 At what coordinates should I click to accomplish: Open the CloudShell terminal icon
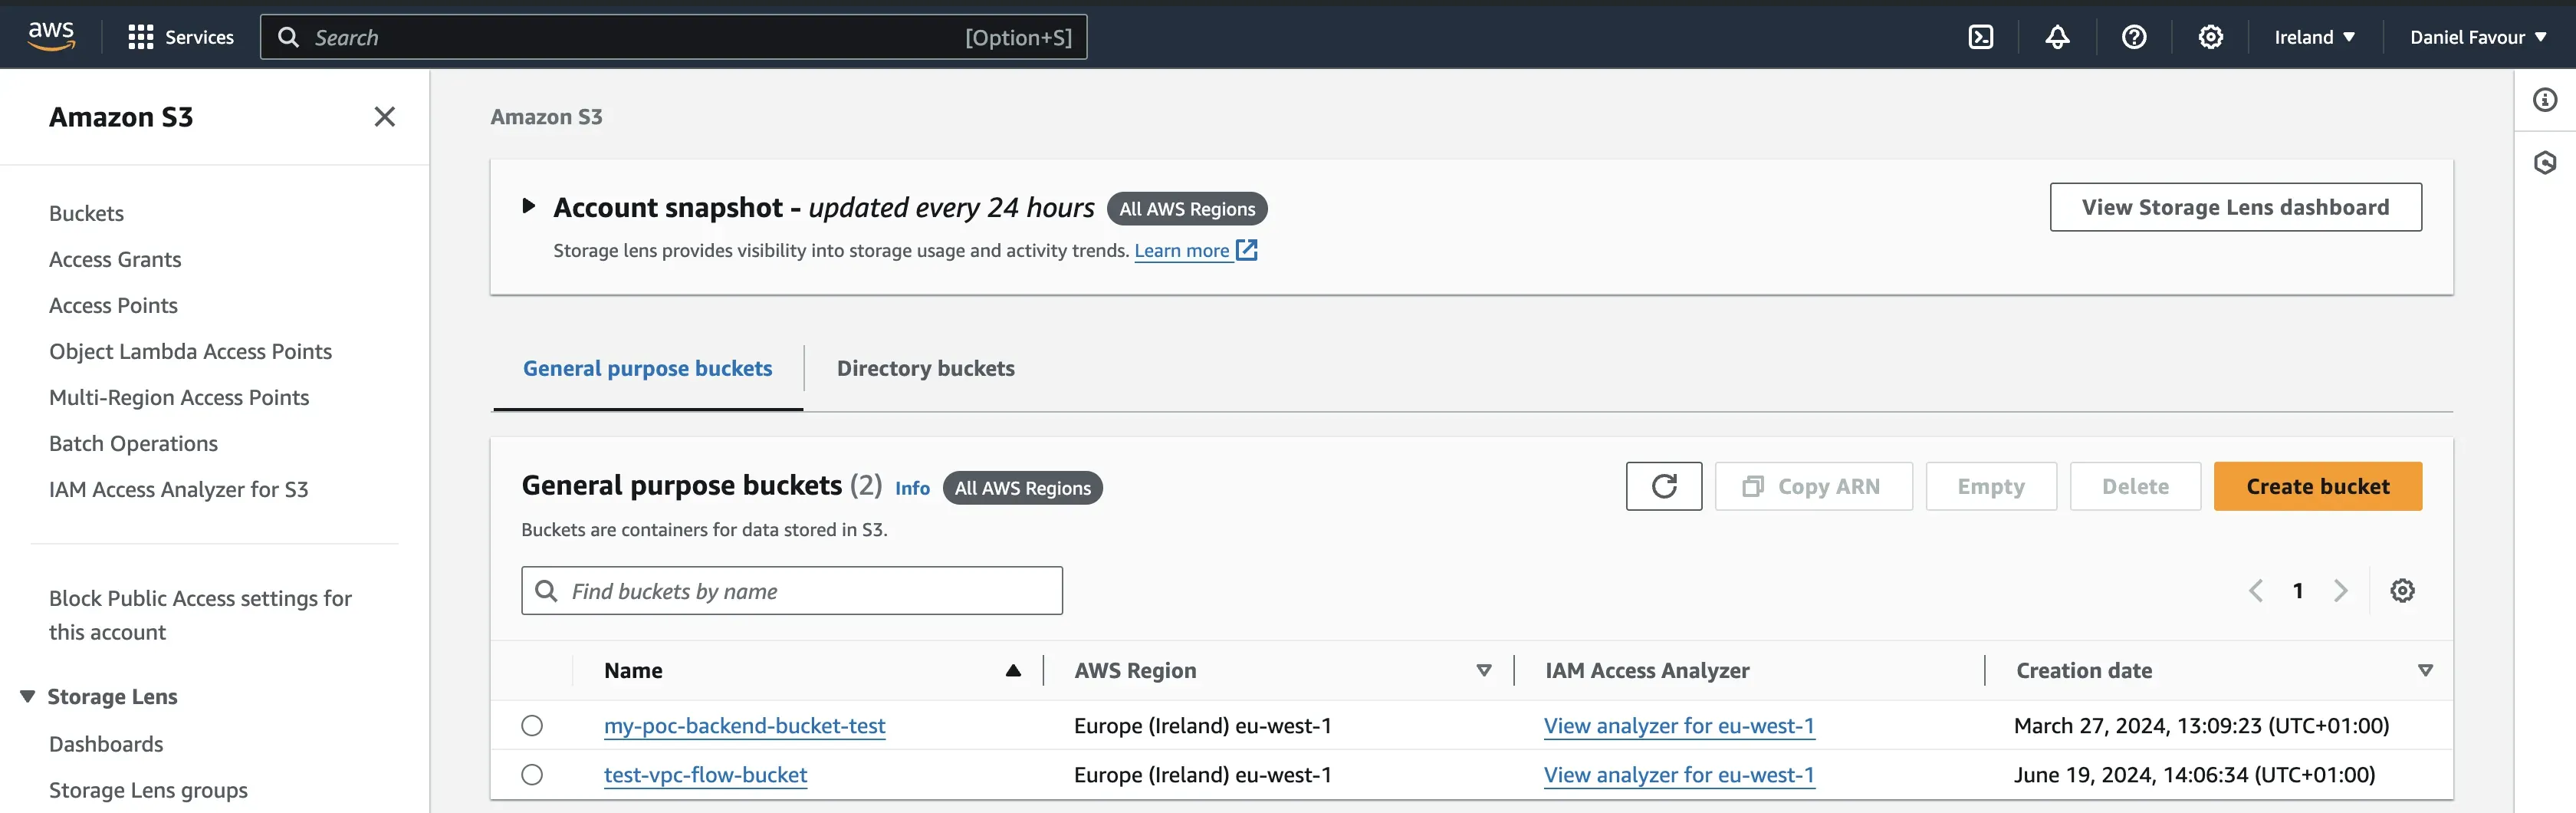click(x=1980, y=37)
